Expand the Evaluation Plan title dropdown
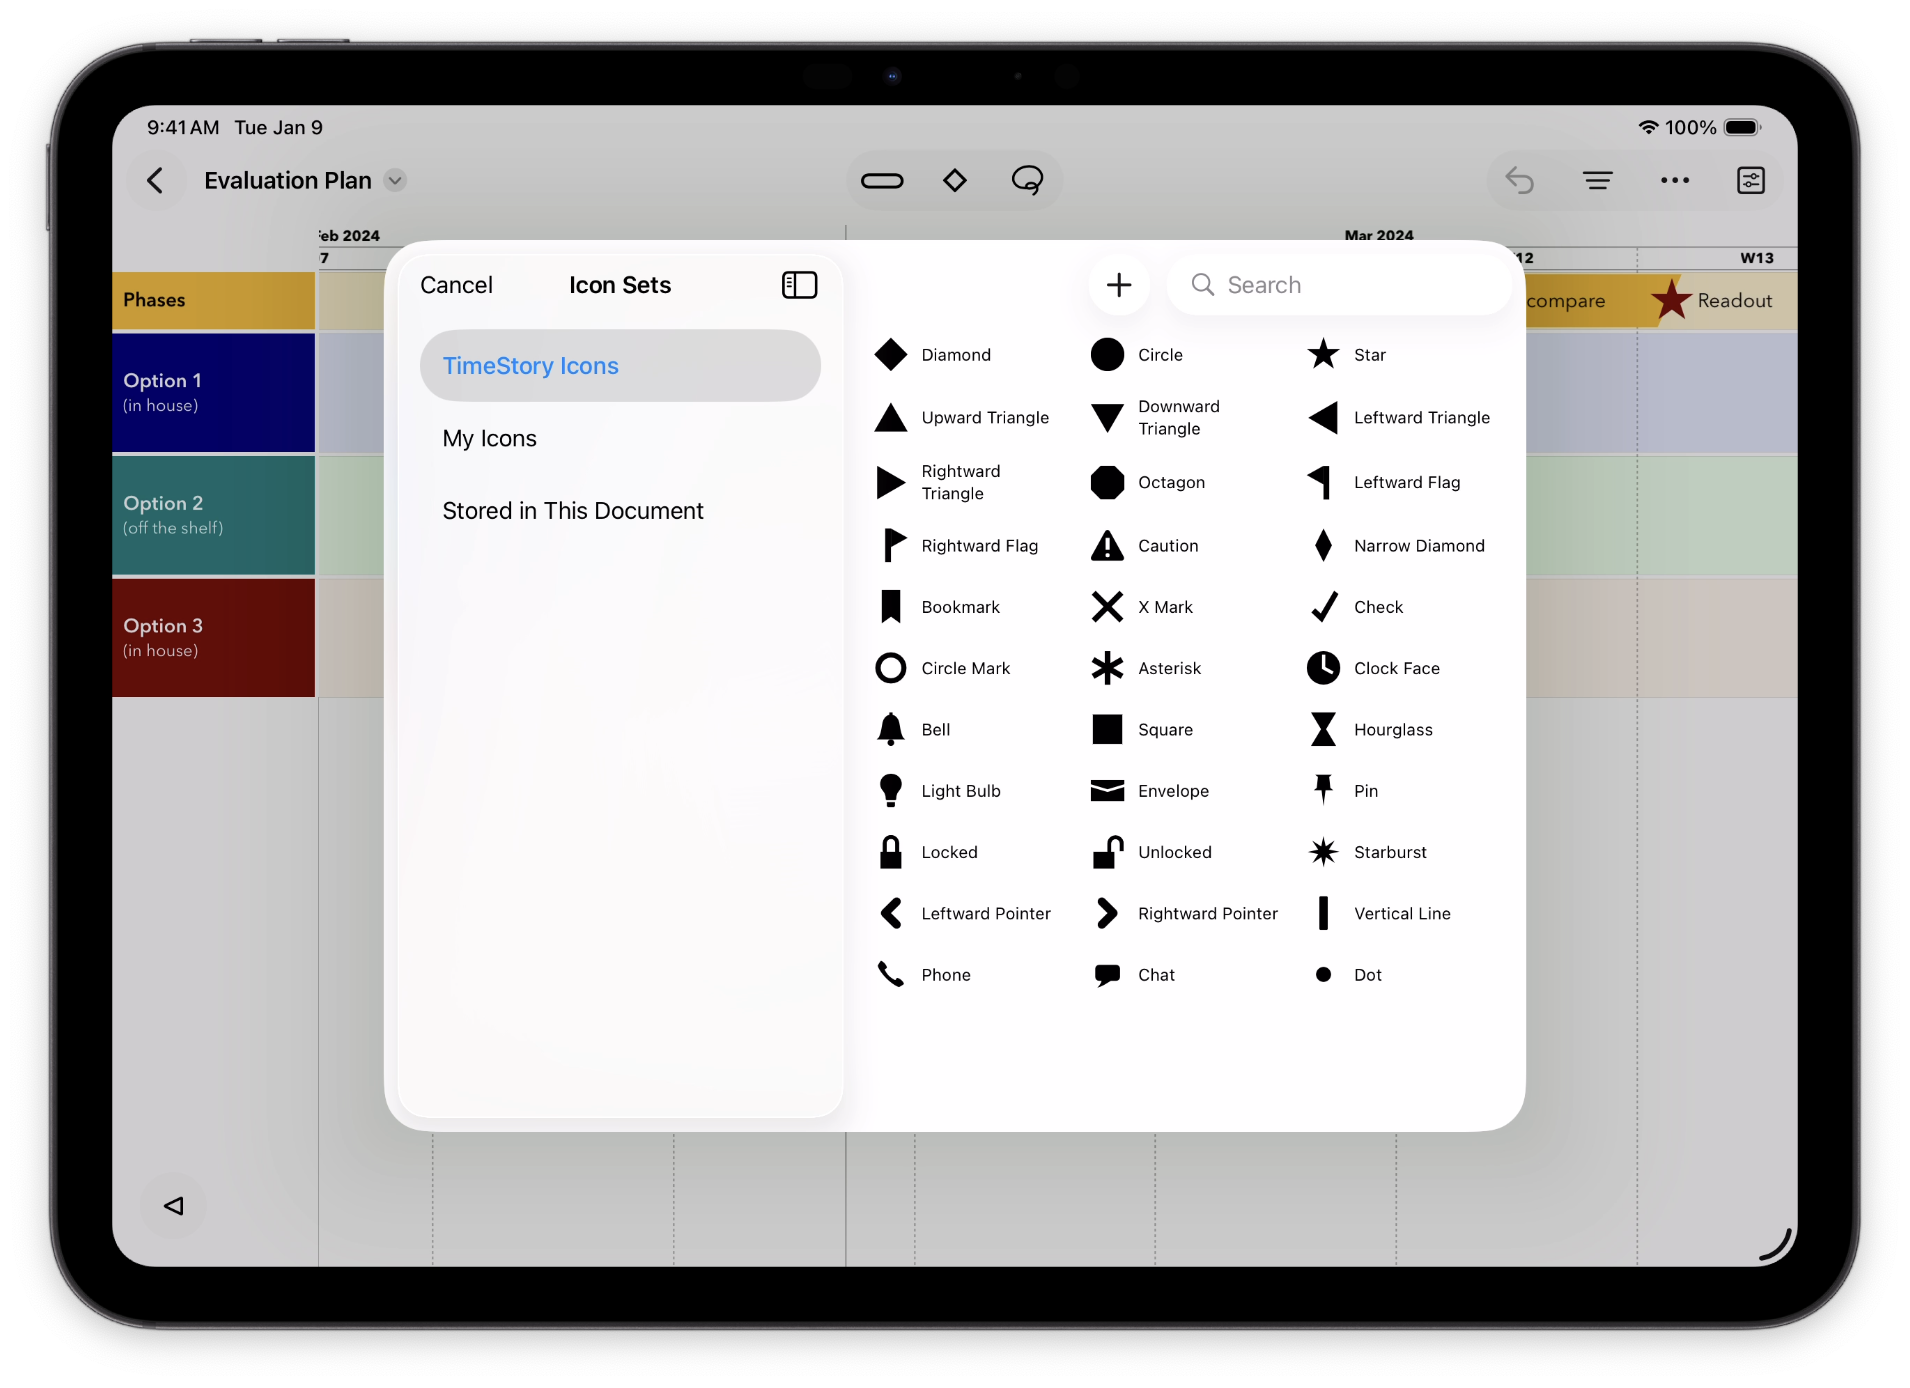Screen dimensions: 1910x1388 pyautogui.click(x=396, y=181)
